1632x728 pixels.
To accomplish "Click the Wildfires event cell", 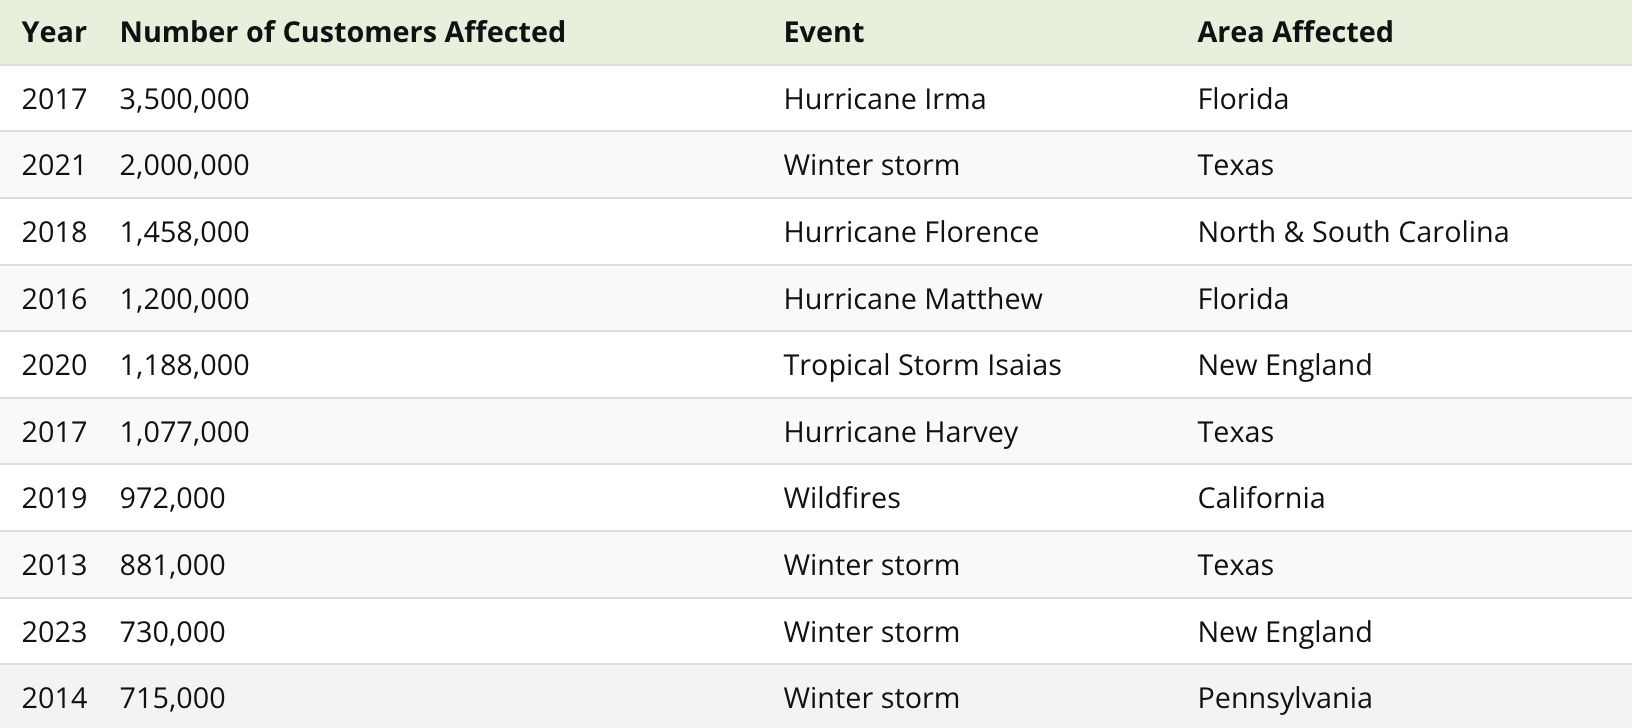I will [842, 498].
